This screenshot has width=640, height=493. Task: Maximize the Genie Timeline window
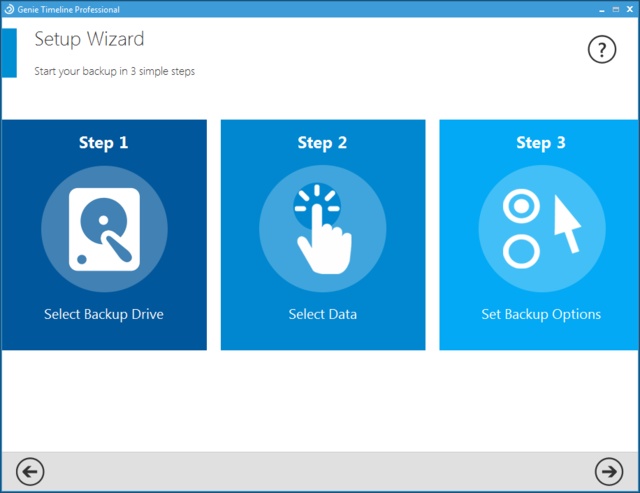tap(613, 9)
